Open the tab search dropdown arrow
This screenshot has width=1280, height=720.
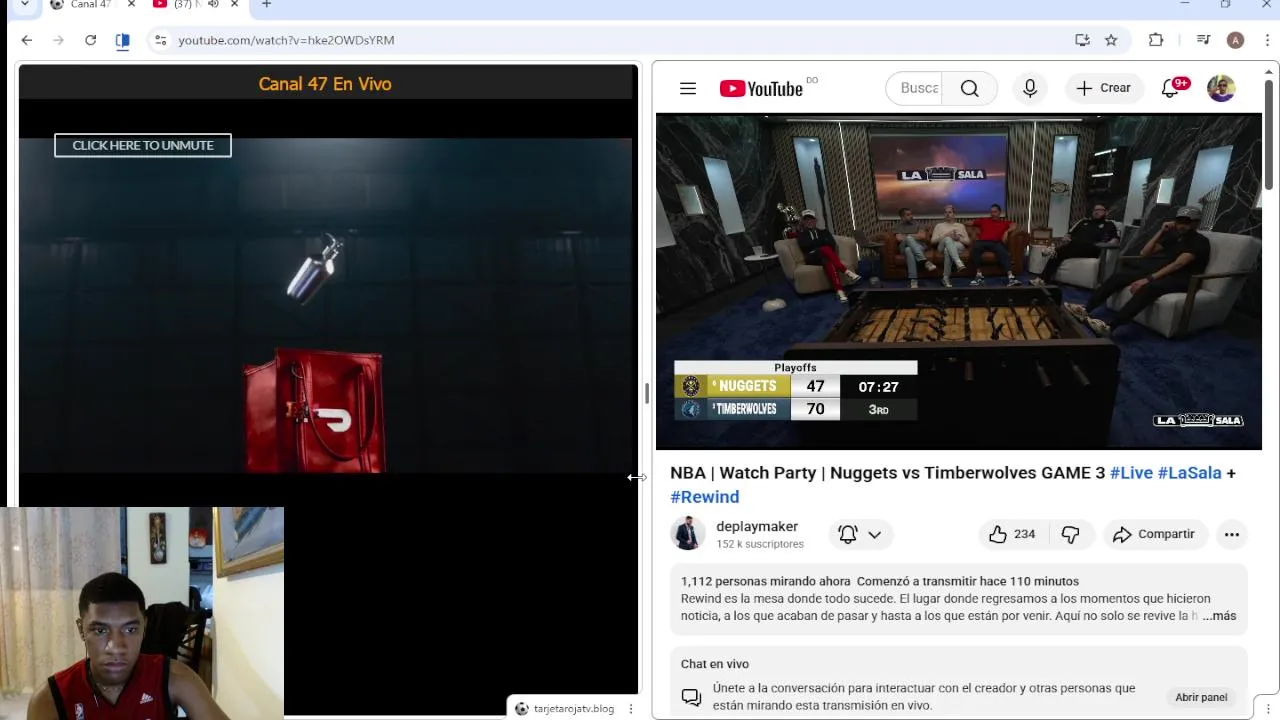coord(25,5)
